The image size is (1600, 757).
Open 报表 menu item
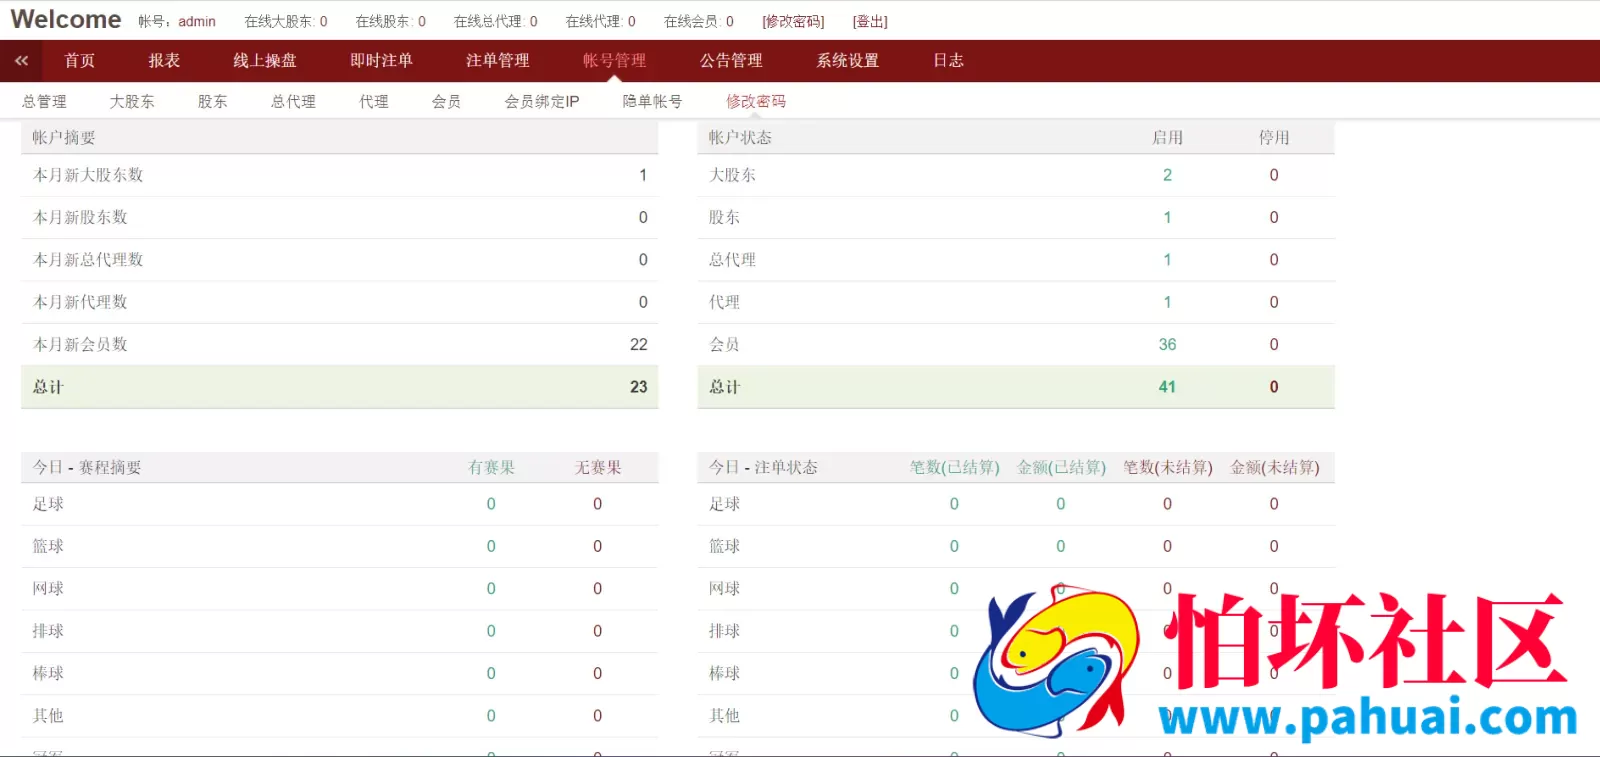click(x=164, y=61)
